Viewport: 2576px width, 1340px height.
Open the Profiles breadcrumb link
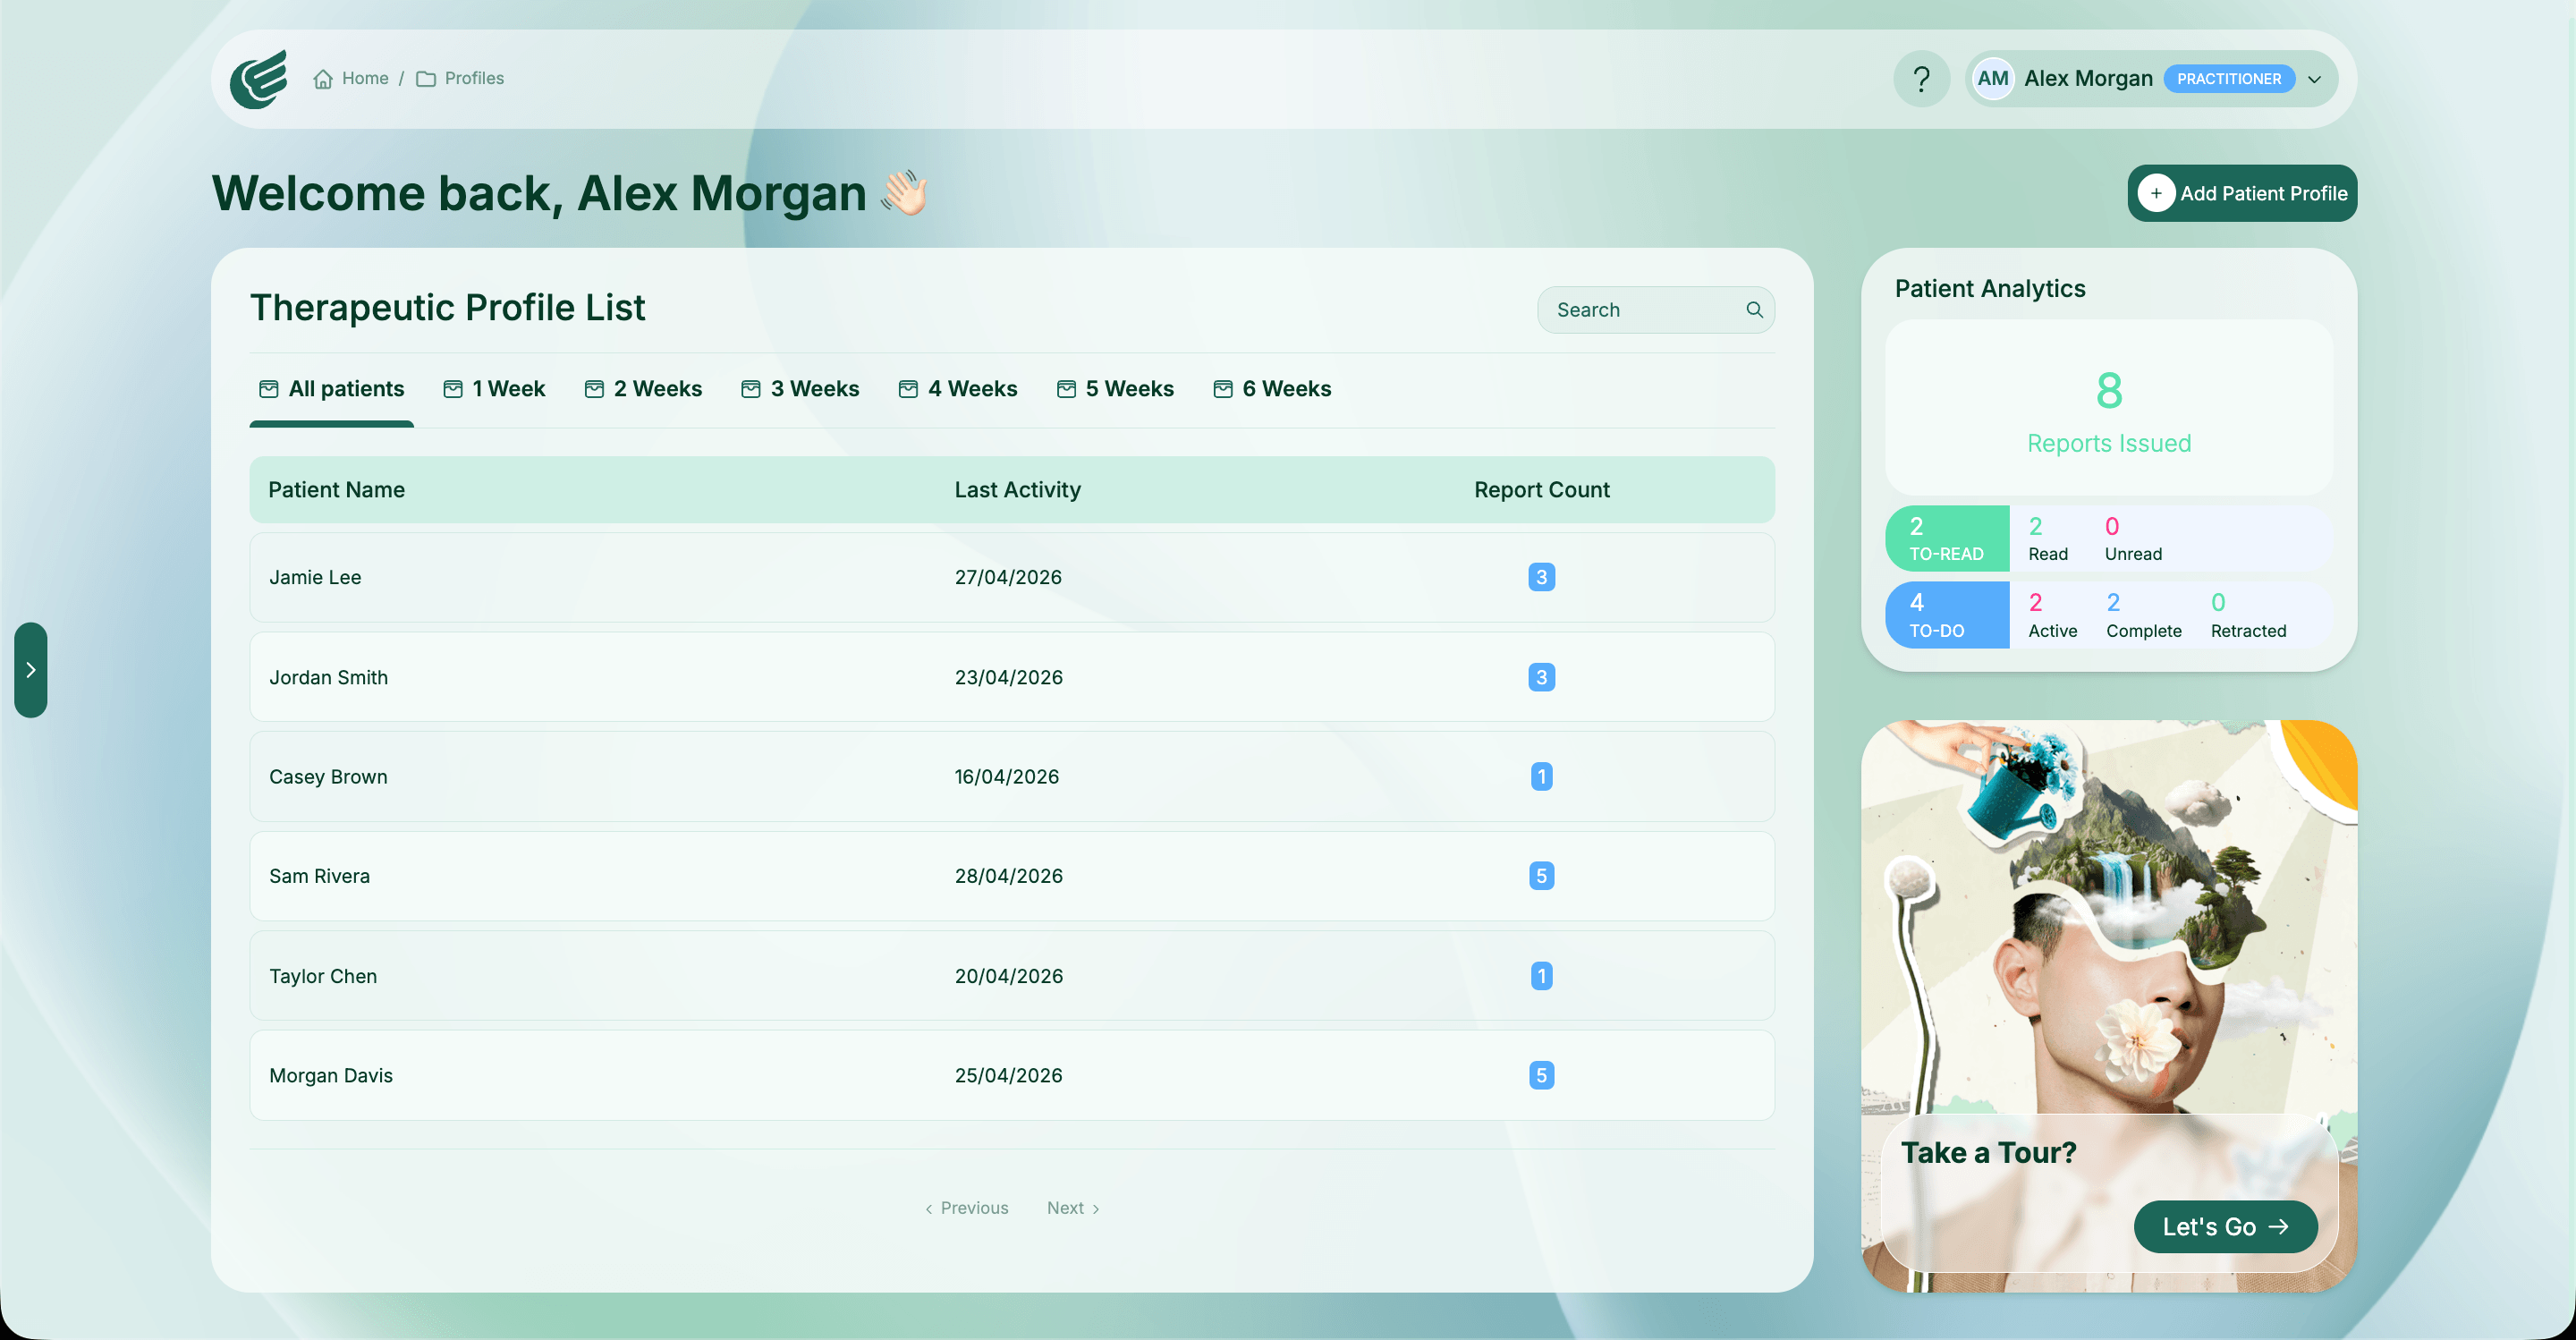460,79
